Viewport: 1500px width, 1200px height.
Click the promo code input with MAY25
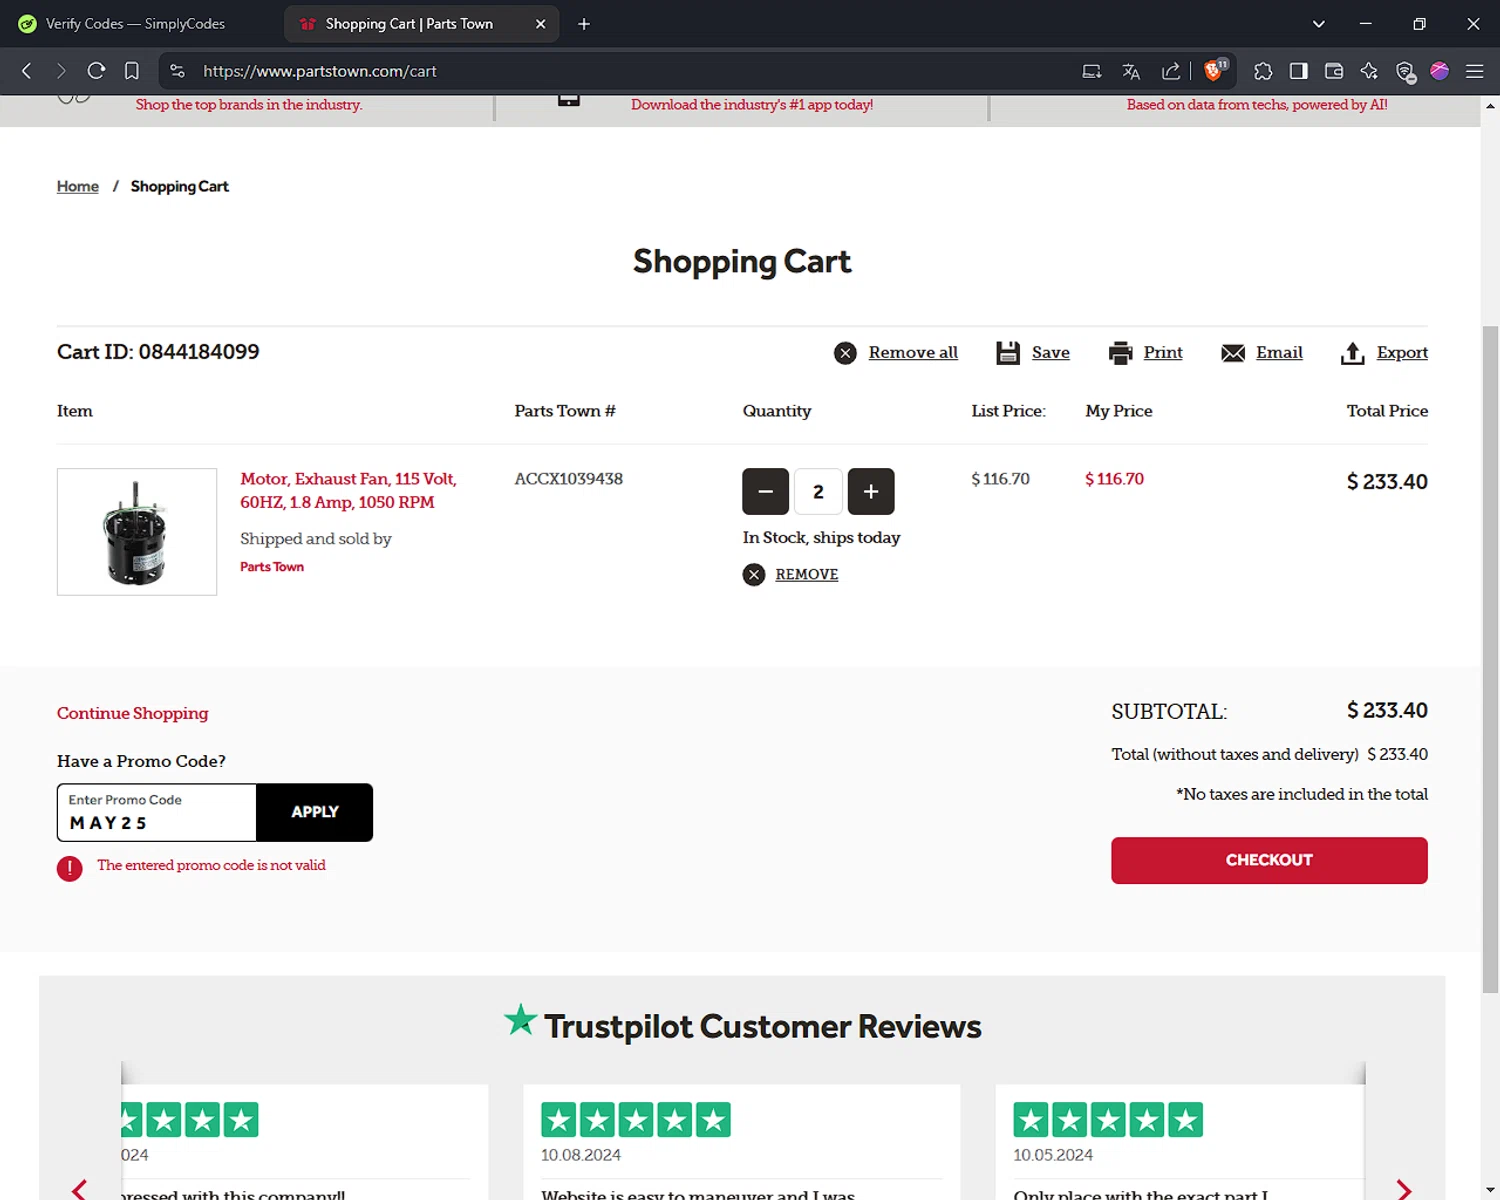click(x=157, y=812)
